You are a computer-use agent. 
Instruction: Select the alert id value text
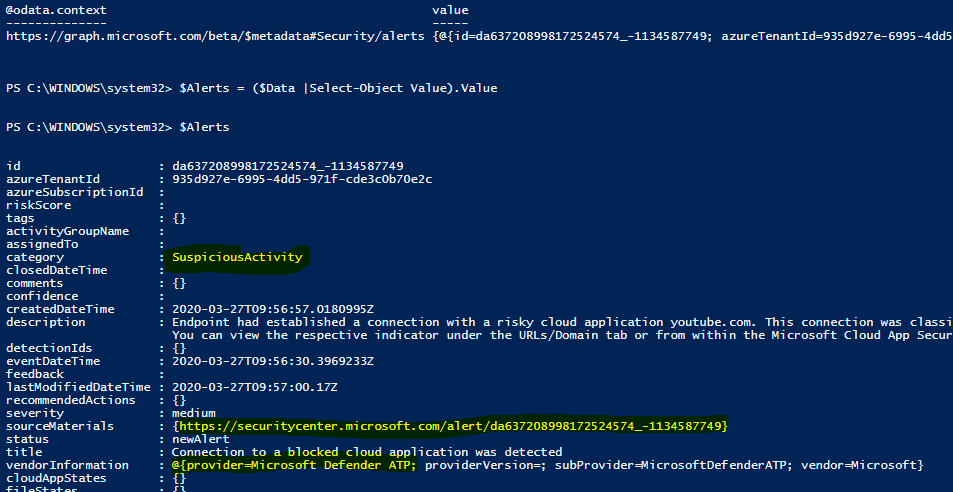289,166
